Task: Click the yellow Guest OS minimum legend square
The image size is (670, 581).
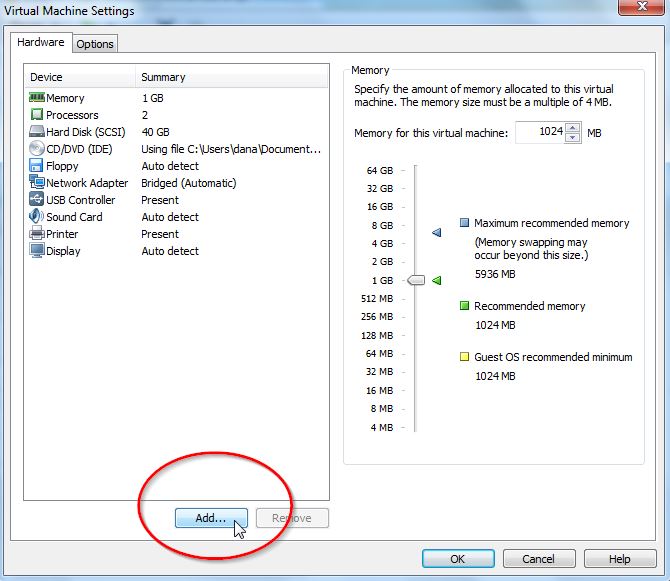Action: 464,356
